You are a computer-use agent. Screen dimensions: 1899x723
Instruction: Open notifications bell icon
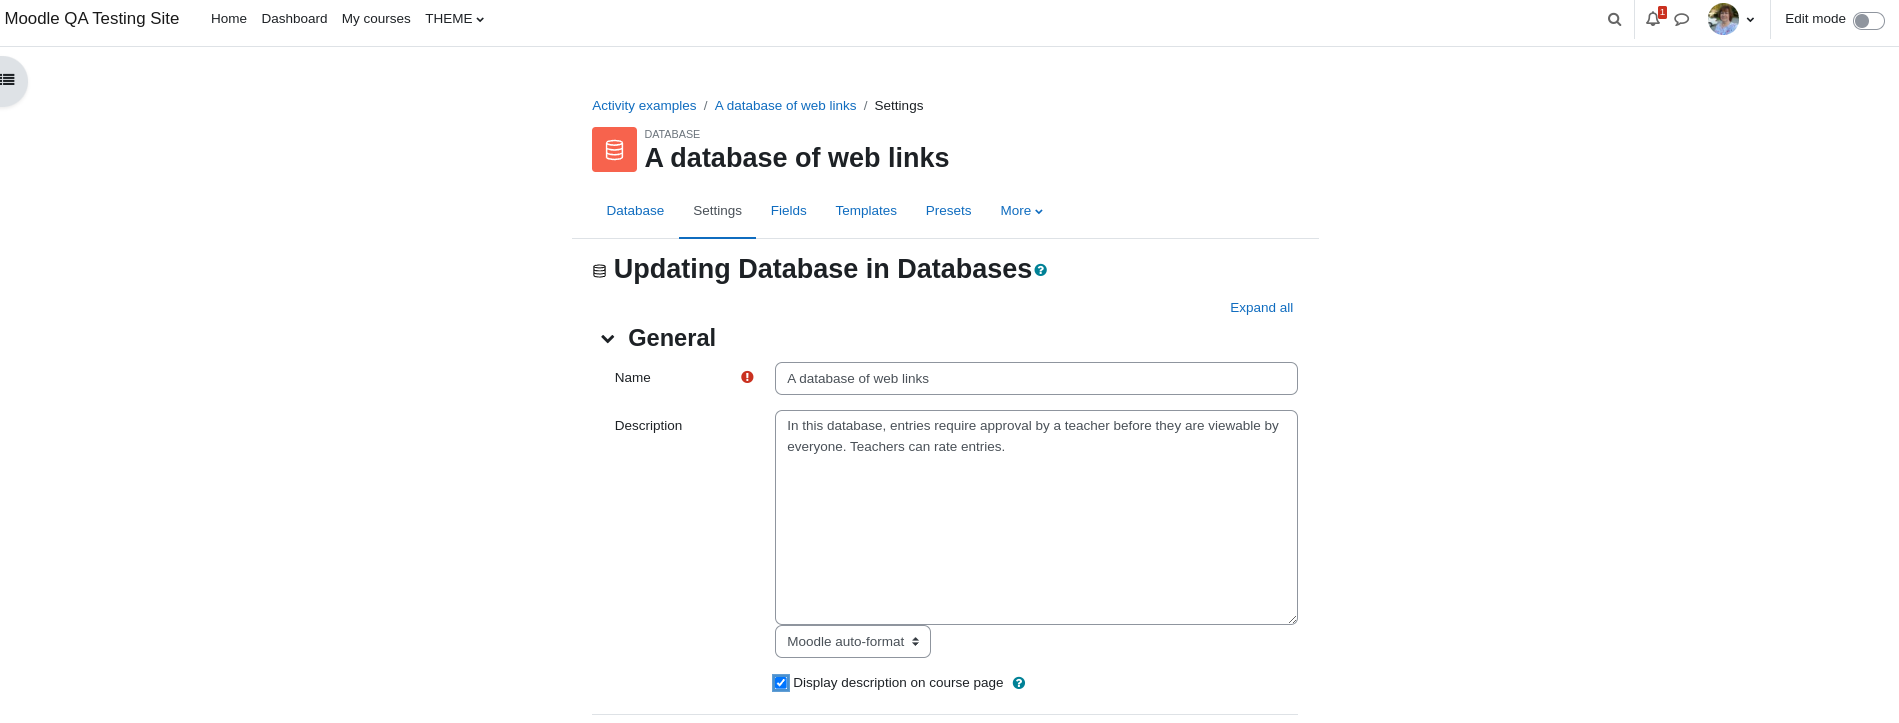tap(1653, 19)
